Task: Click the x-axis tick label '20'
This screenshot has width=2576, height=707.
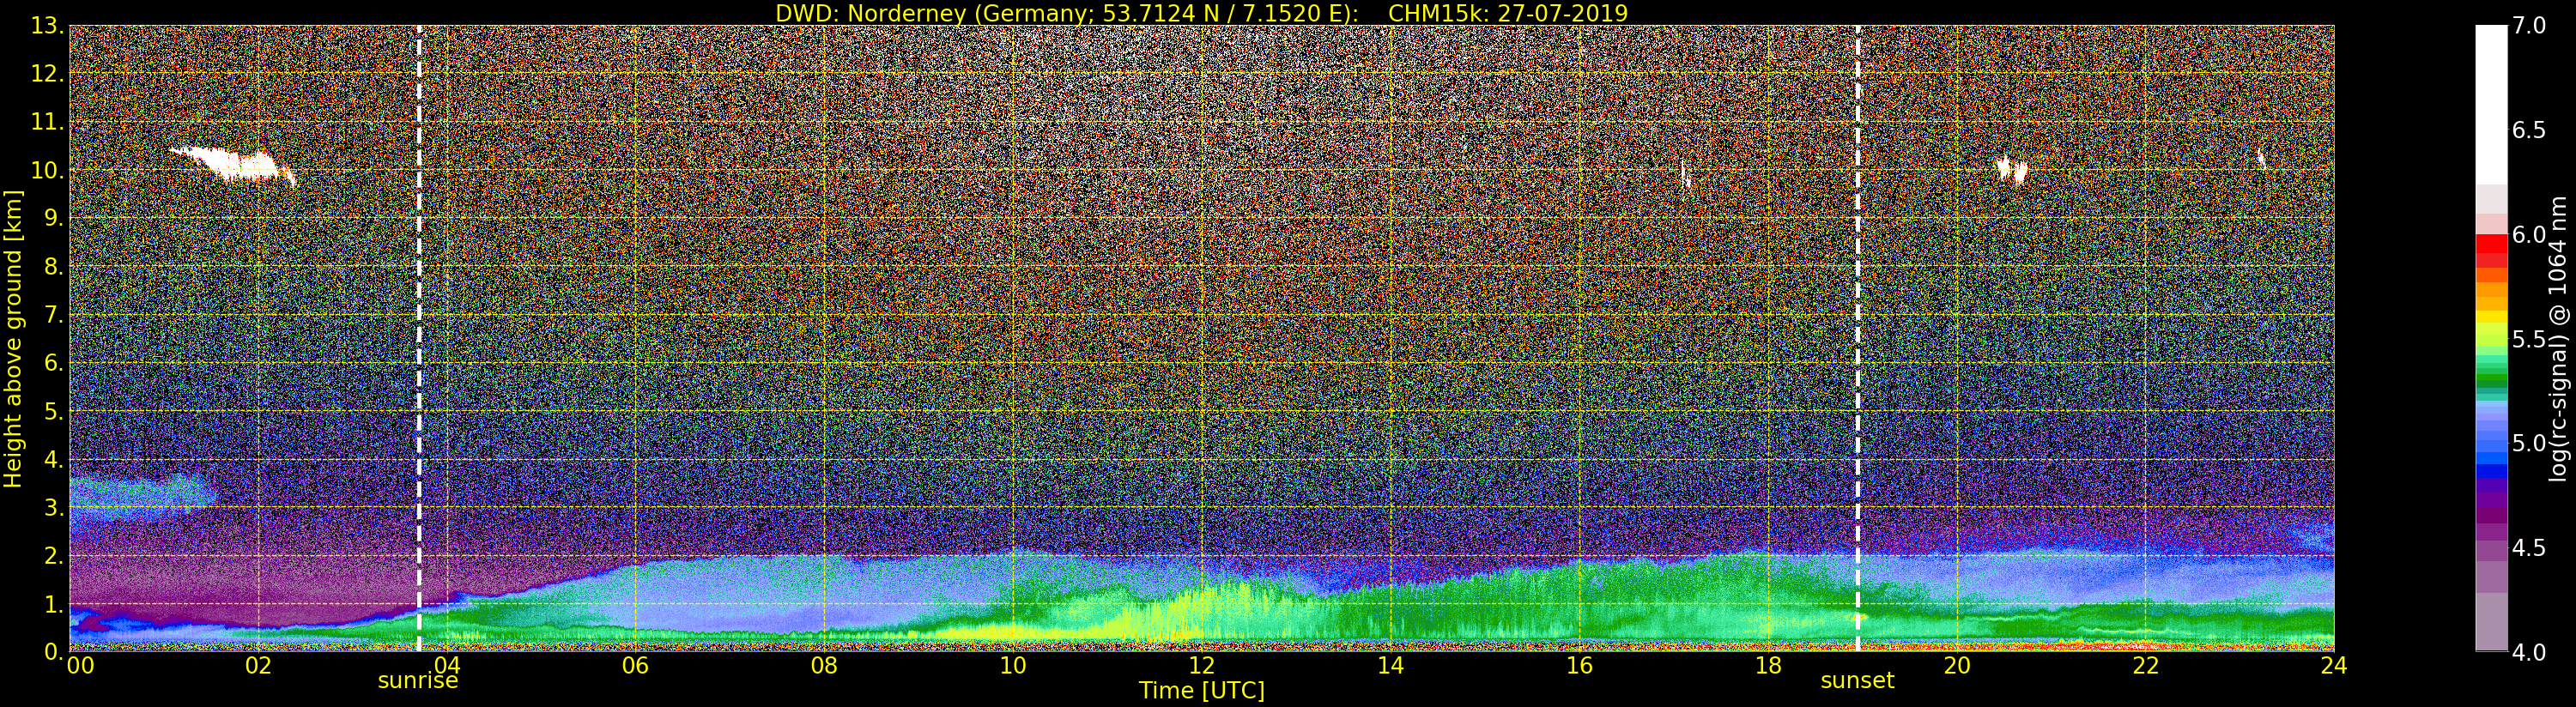Action: point(1956,665)
